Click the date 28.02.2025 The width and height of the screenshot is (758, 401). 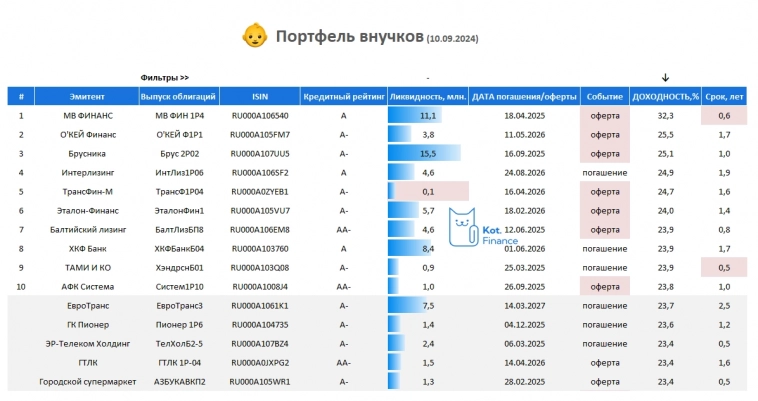(x=525, y=382)
